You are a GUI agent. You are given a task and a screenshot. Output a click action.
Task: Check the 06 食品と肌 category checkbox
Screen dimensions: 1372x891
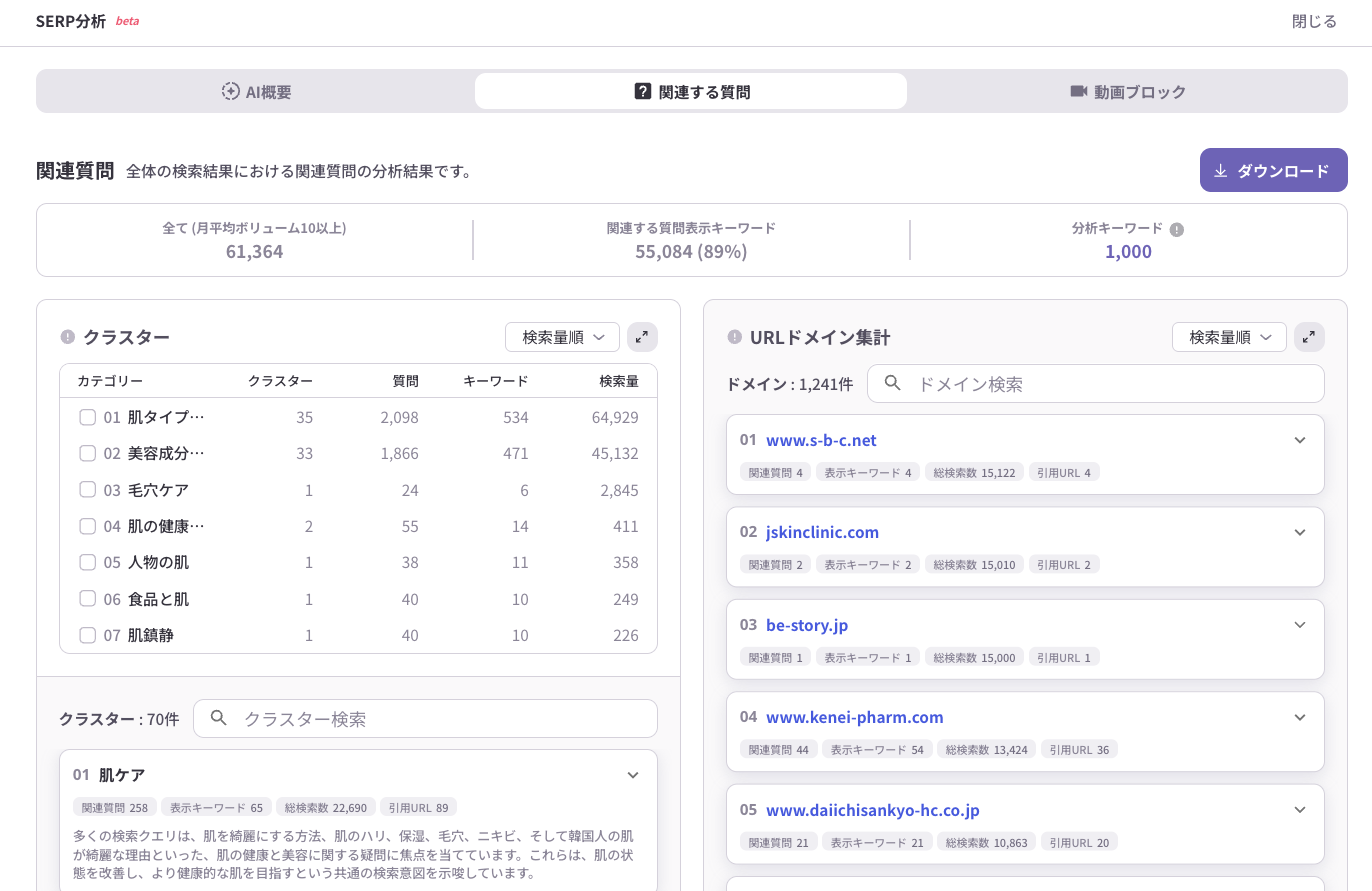pyautogui.click(x=87, y=599)
